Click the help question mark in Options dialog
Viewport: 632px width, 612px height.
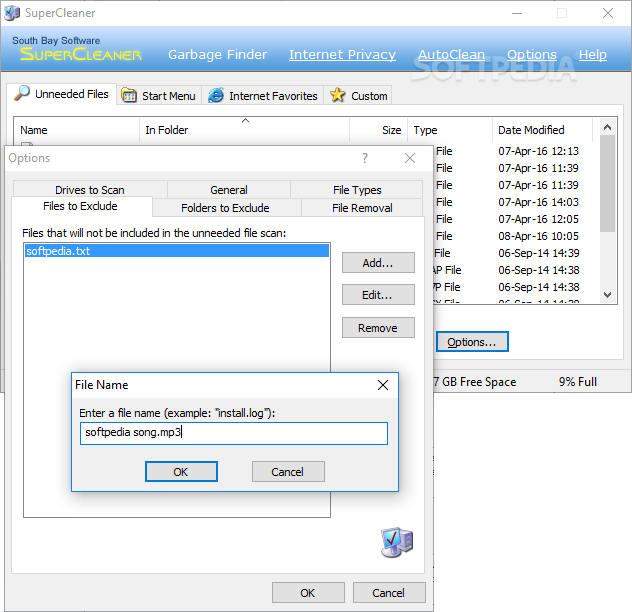pyautogui.click(x=365, y=158)
